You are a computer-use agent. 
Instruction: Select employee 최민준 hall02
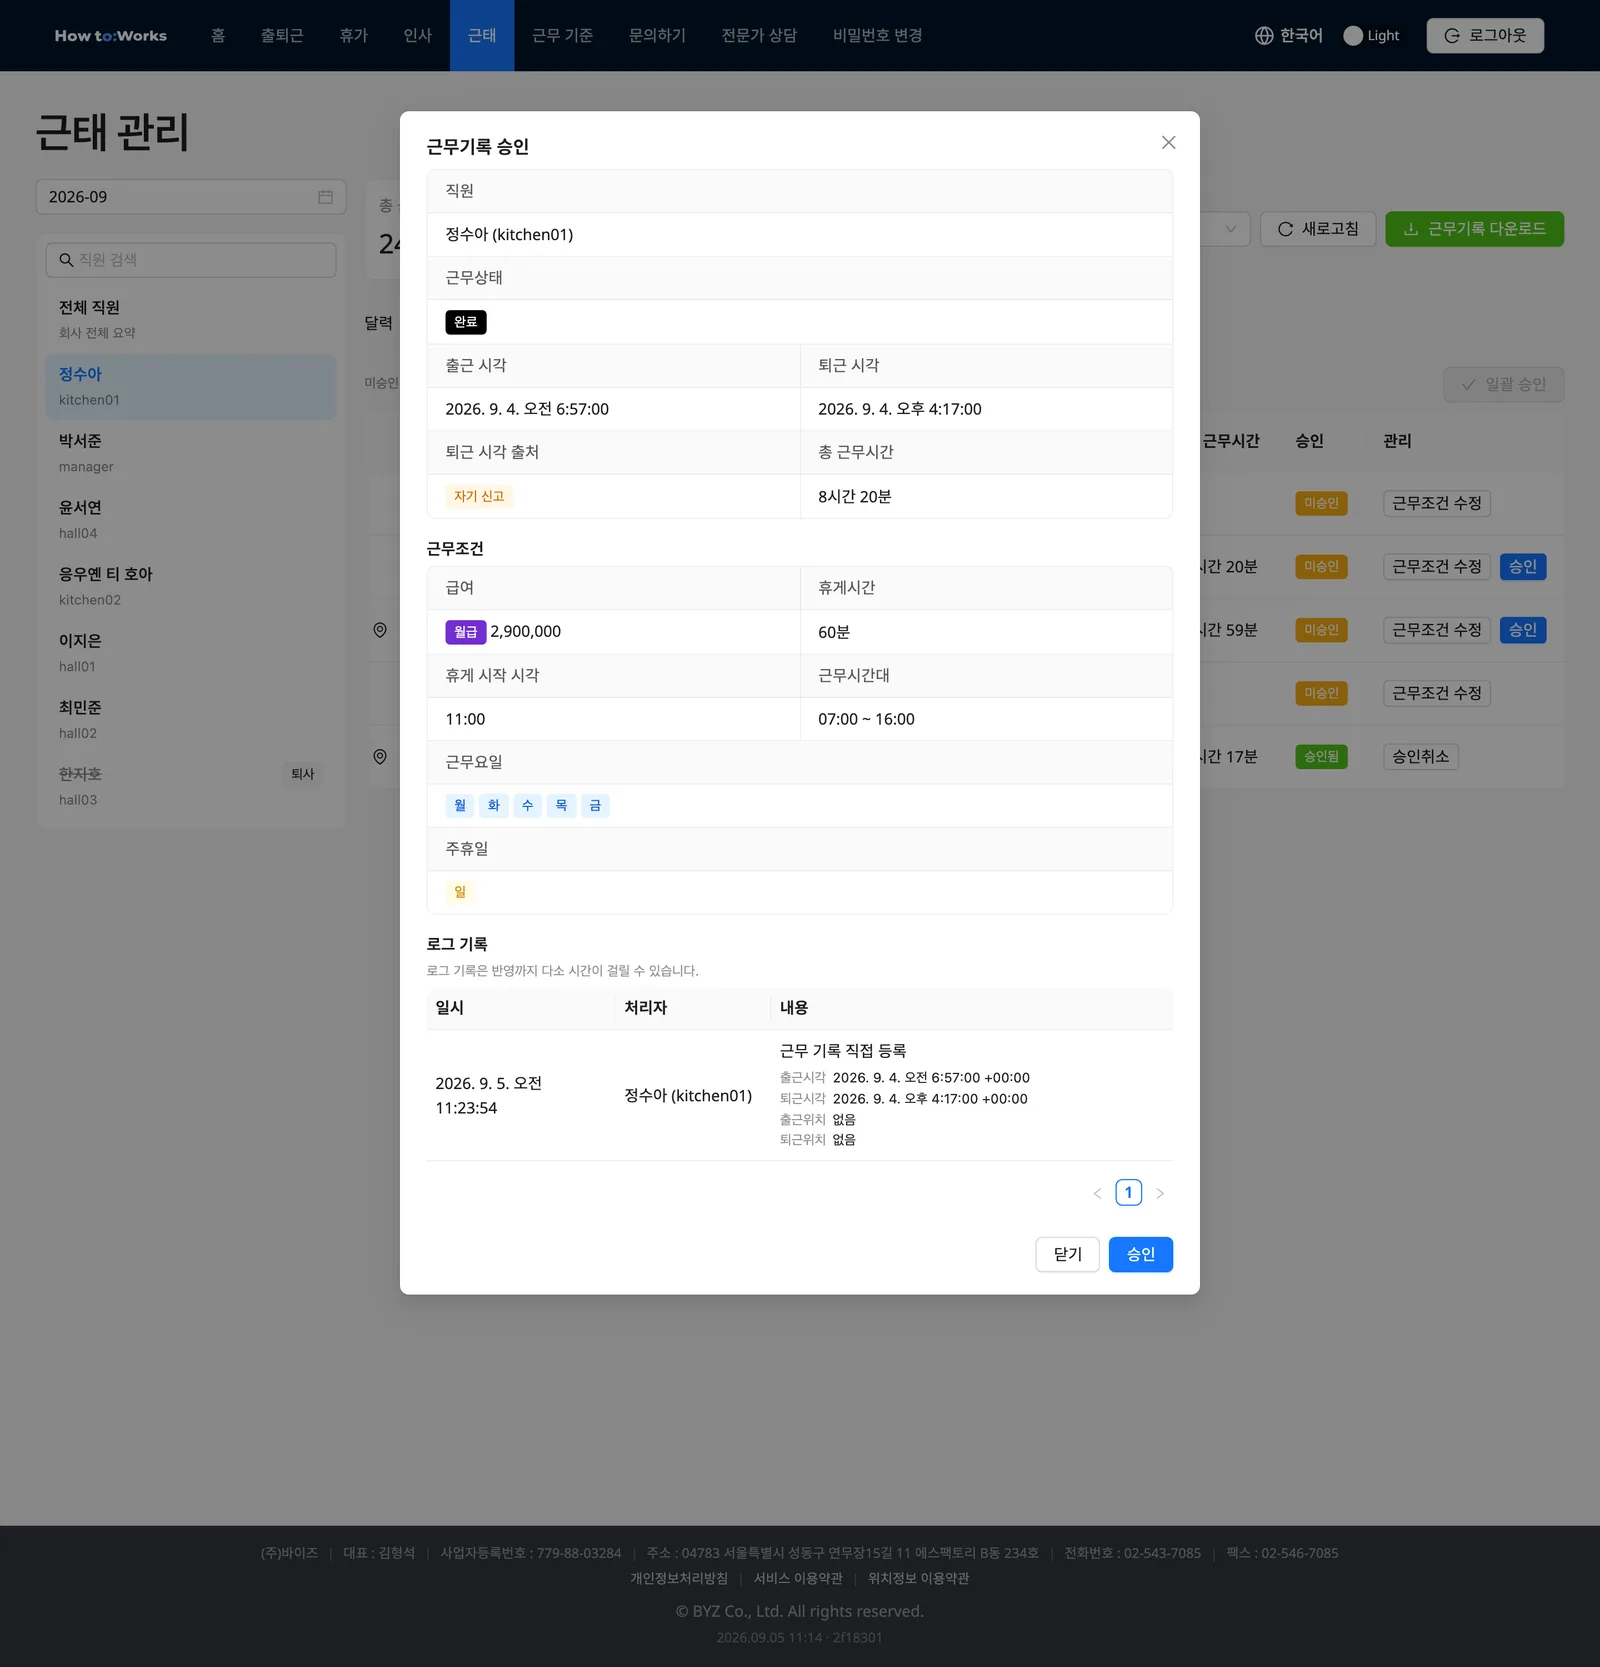click(191, 720)
